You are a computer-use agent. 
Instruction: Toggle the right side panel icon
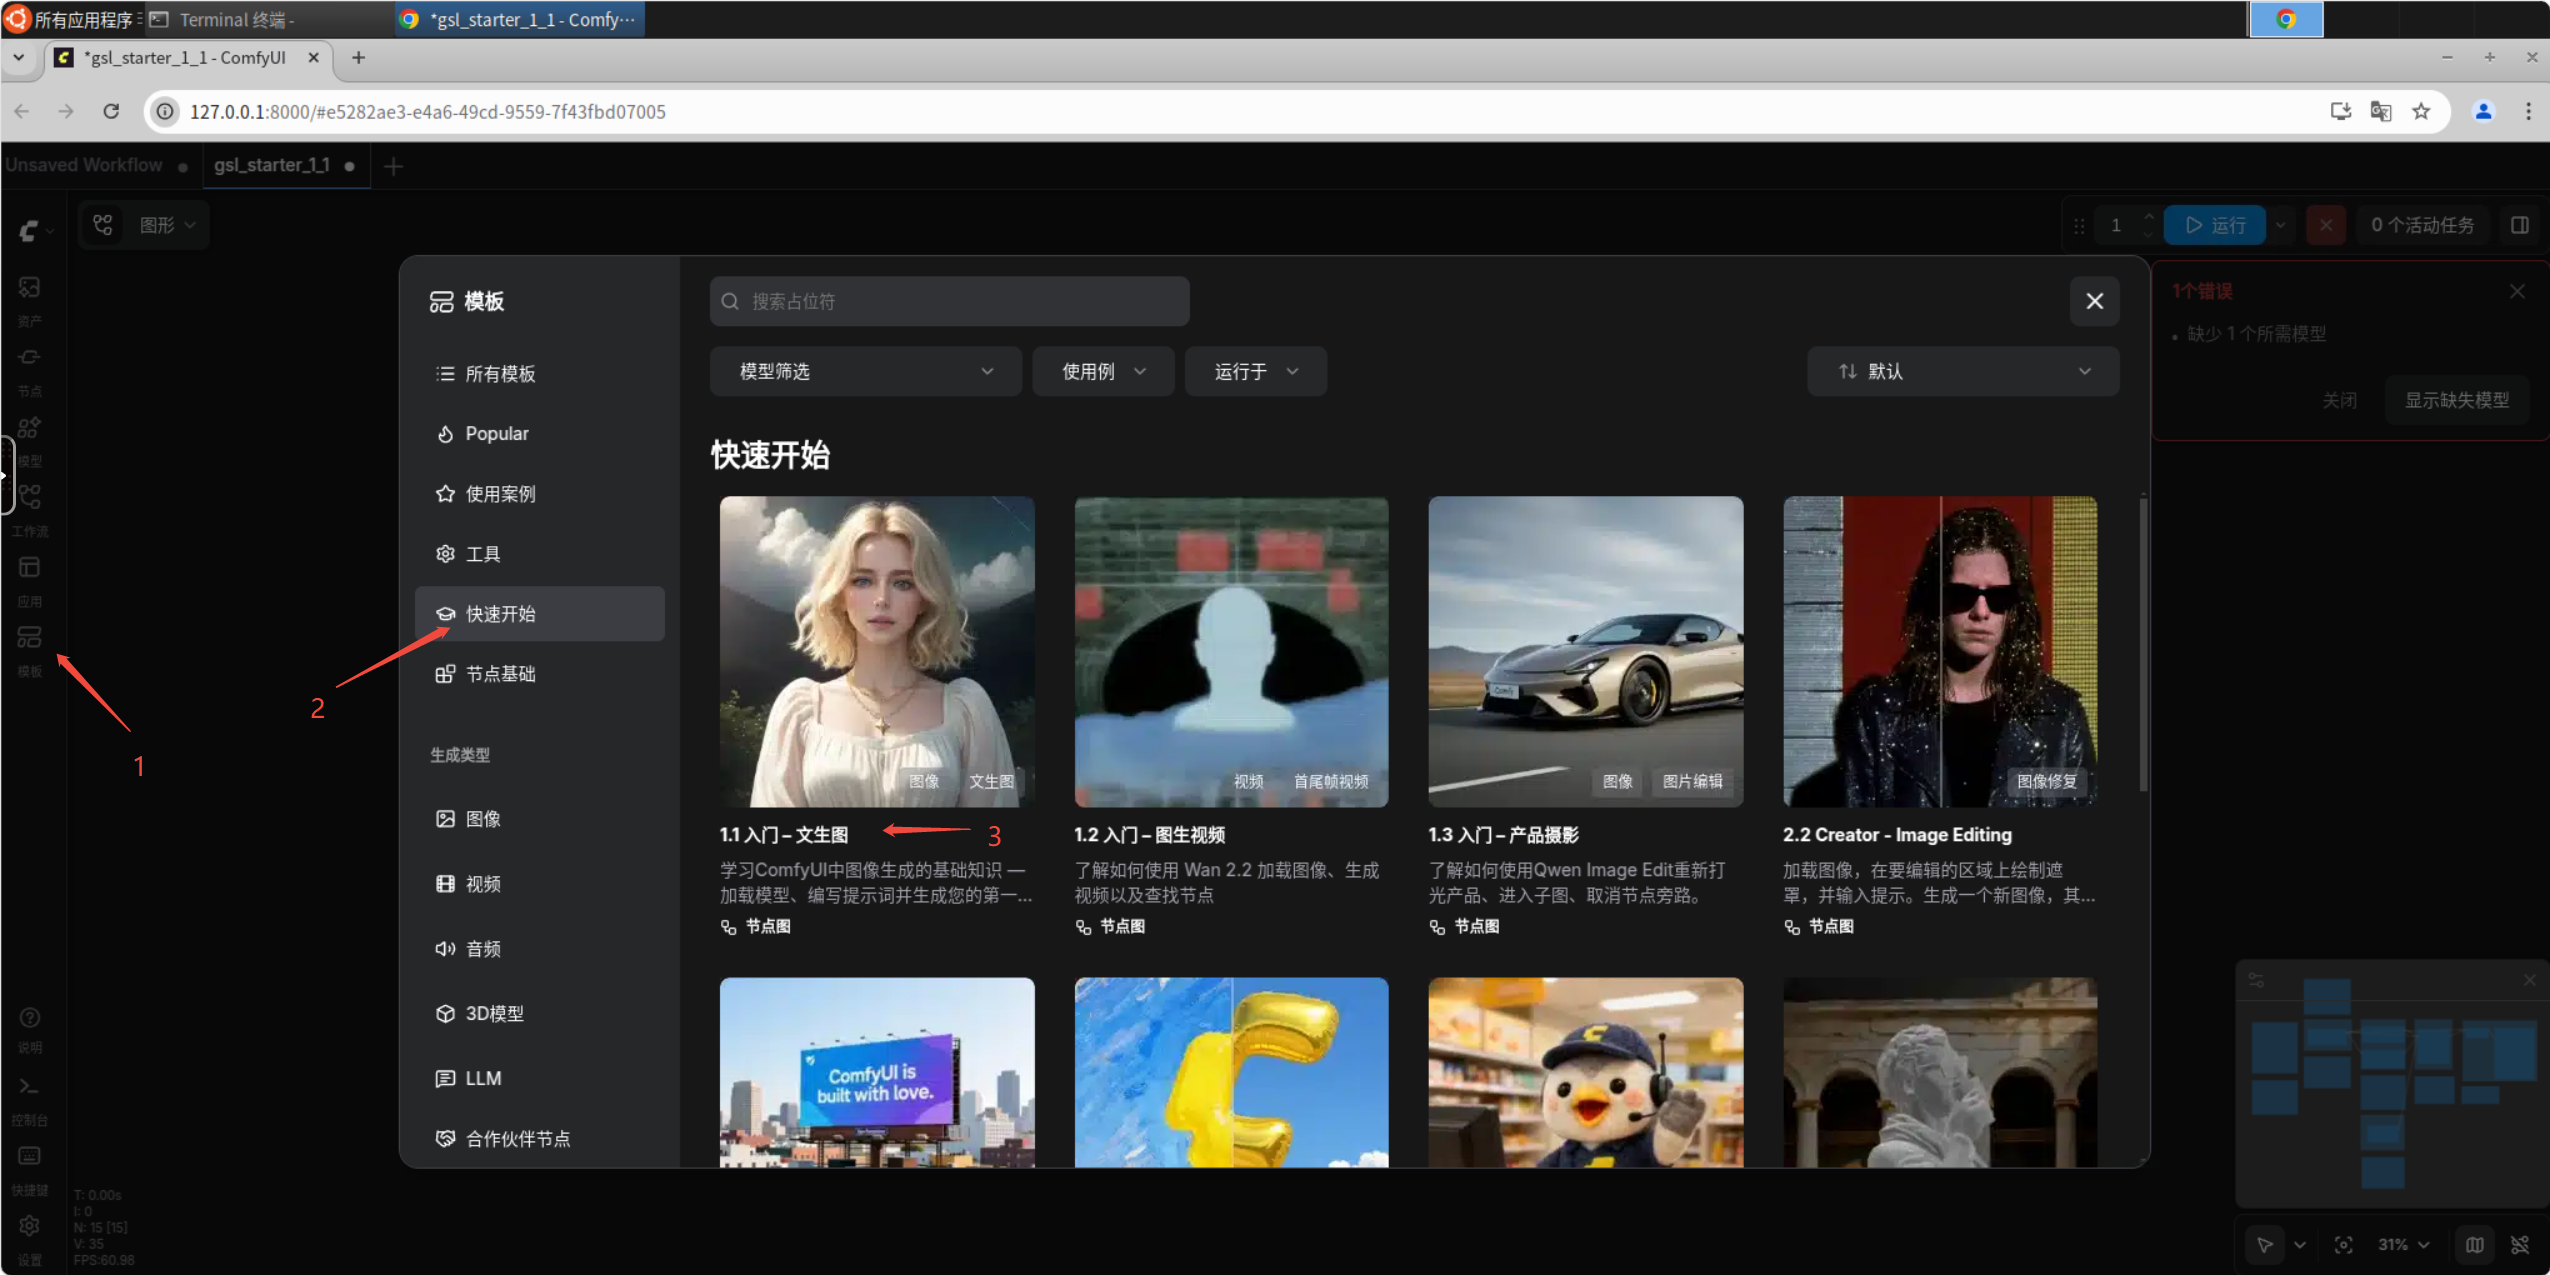pos(2520,225)
